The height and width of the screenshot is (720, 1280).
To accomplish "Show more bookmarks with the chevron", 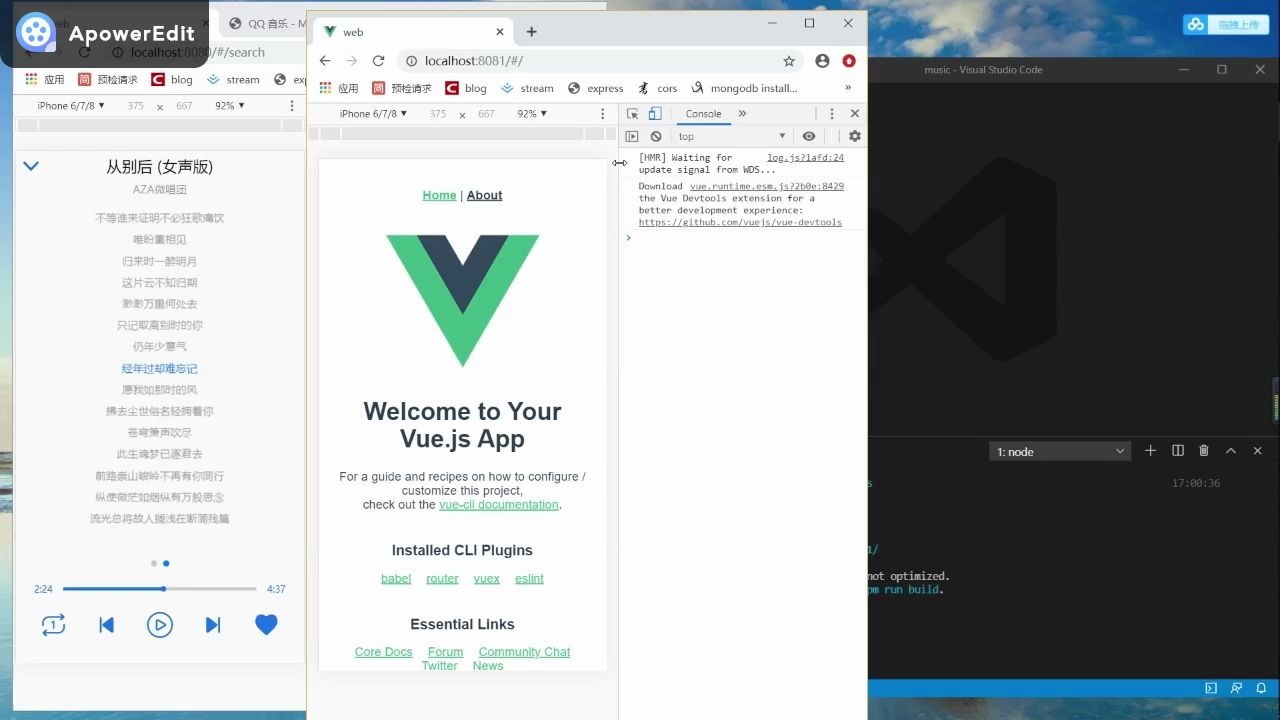I will [x=848, y=88].
